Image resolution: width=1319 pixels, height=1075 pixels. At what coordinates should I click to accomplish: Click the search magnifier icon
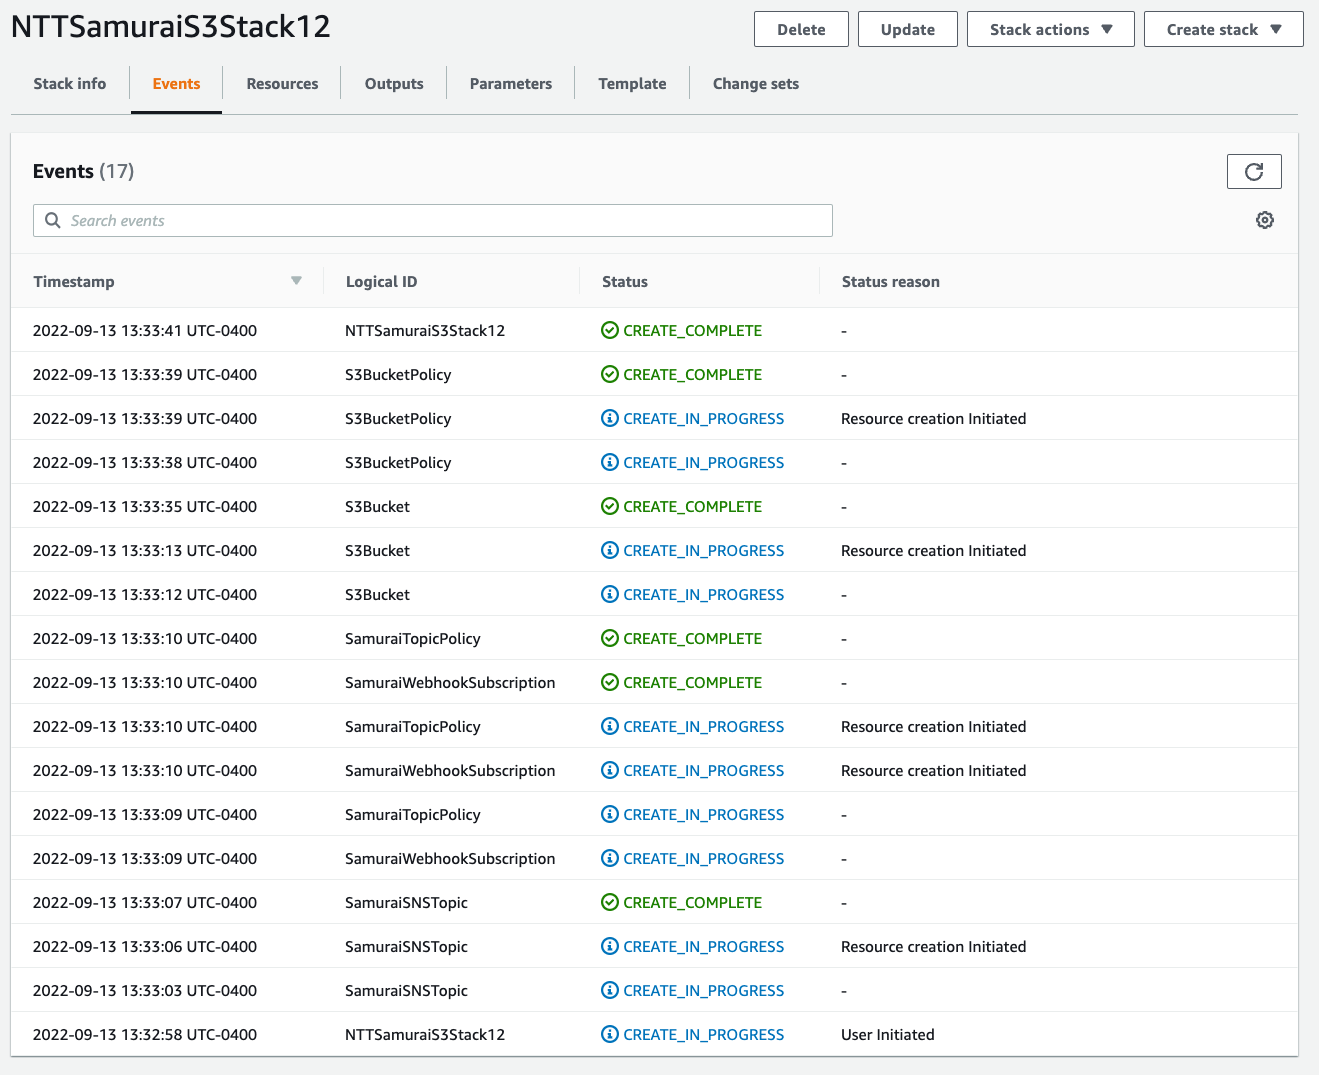tap(53, 220)
